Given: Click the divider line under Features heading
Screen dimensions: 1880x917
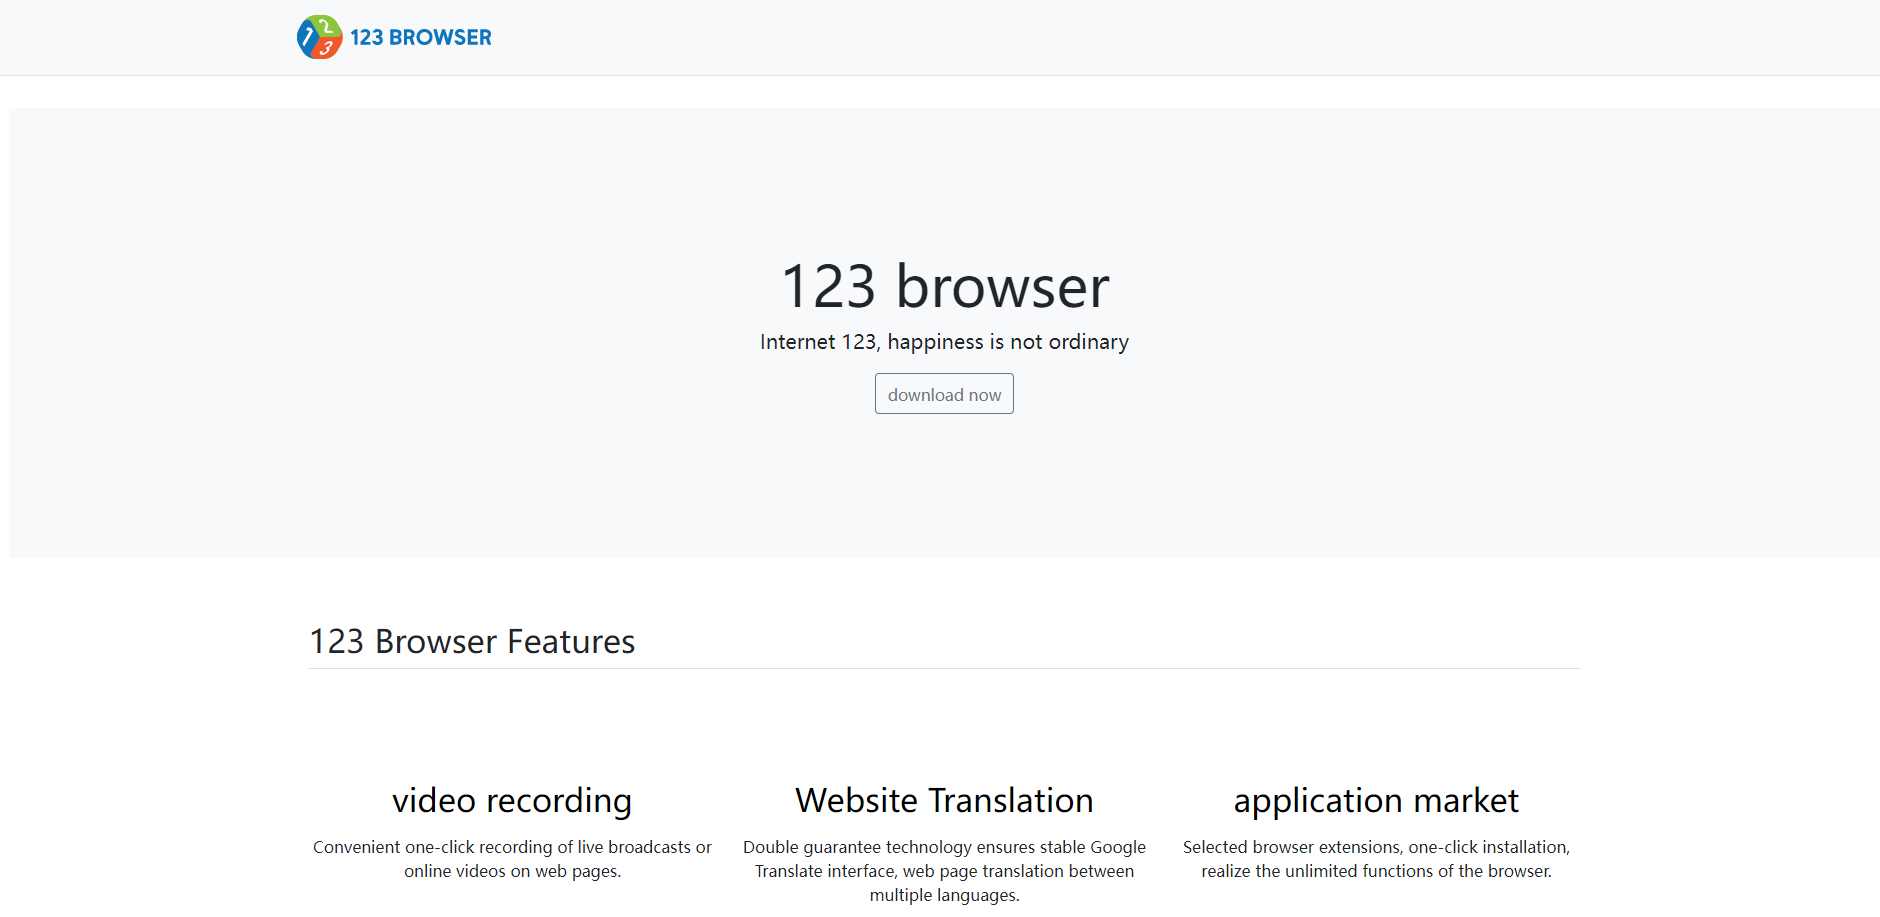Looking at the screenshot, I should pyautogui.click(x=944, y=668).
